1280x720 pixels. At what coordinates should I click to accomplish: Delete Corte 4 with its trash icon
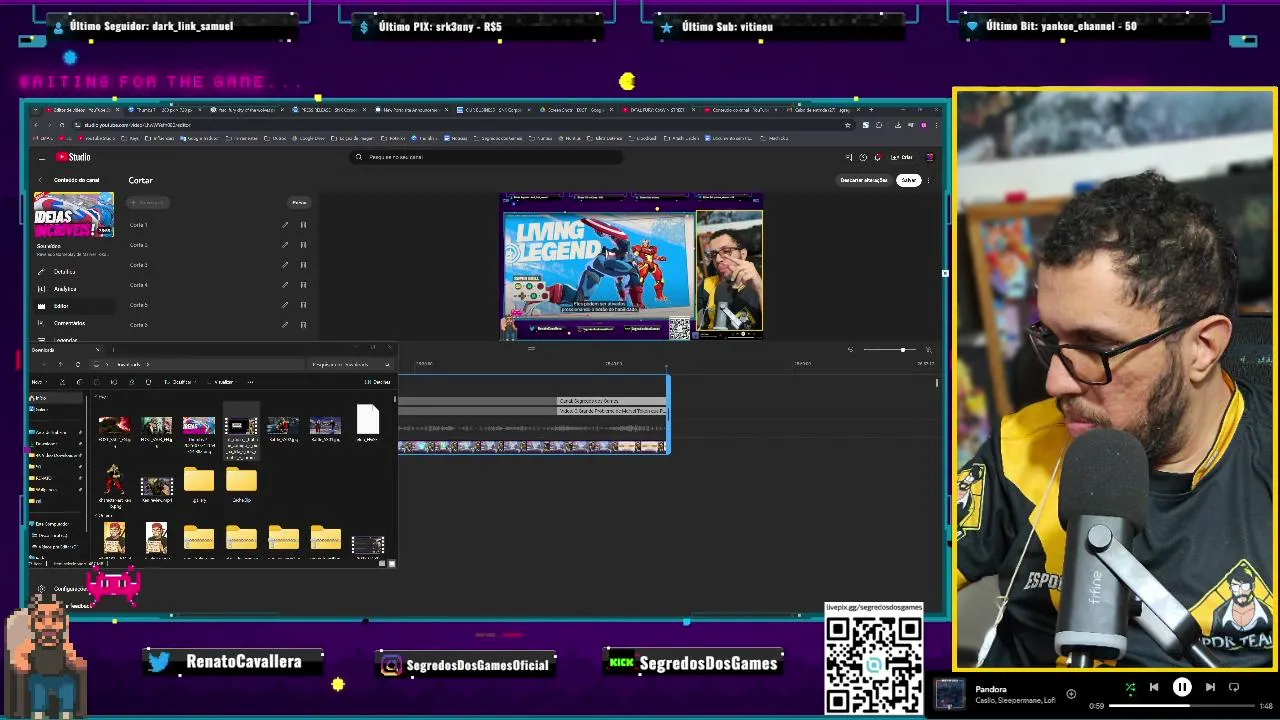tap(303, 285)
